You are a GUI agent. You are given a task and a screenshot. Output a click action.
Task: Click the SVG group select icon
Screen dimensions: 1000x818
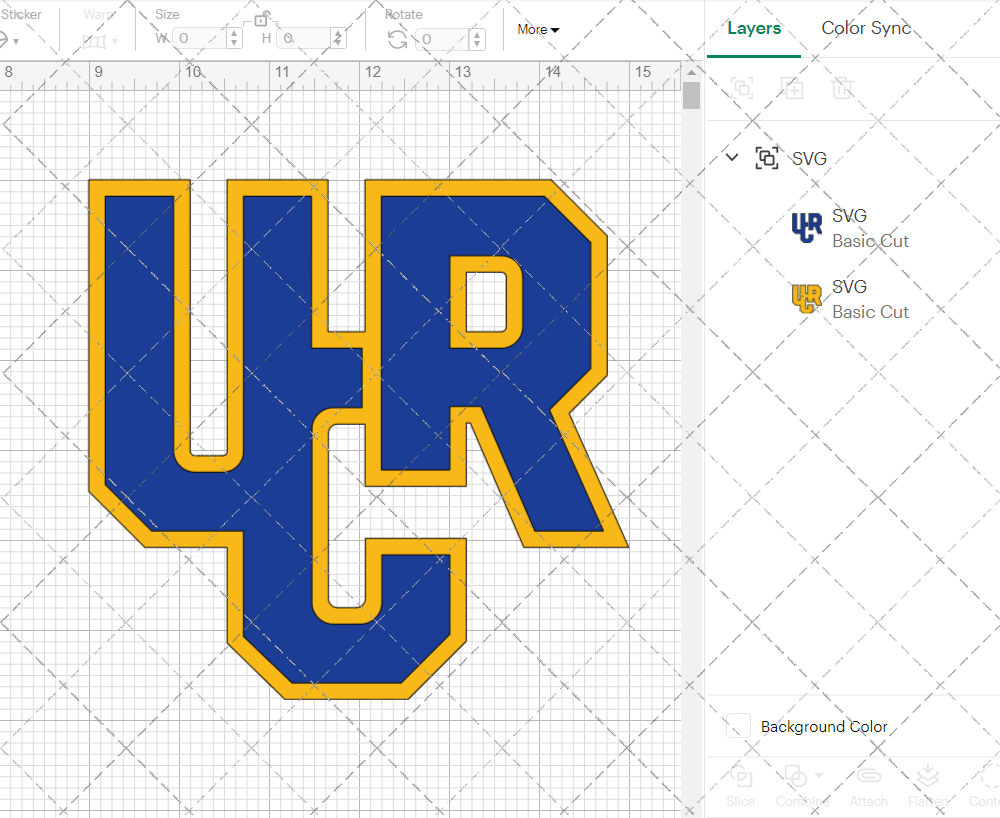(765, 158)
